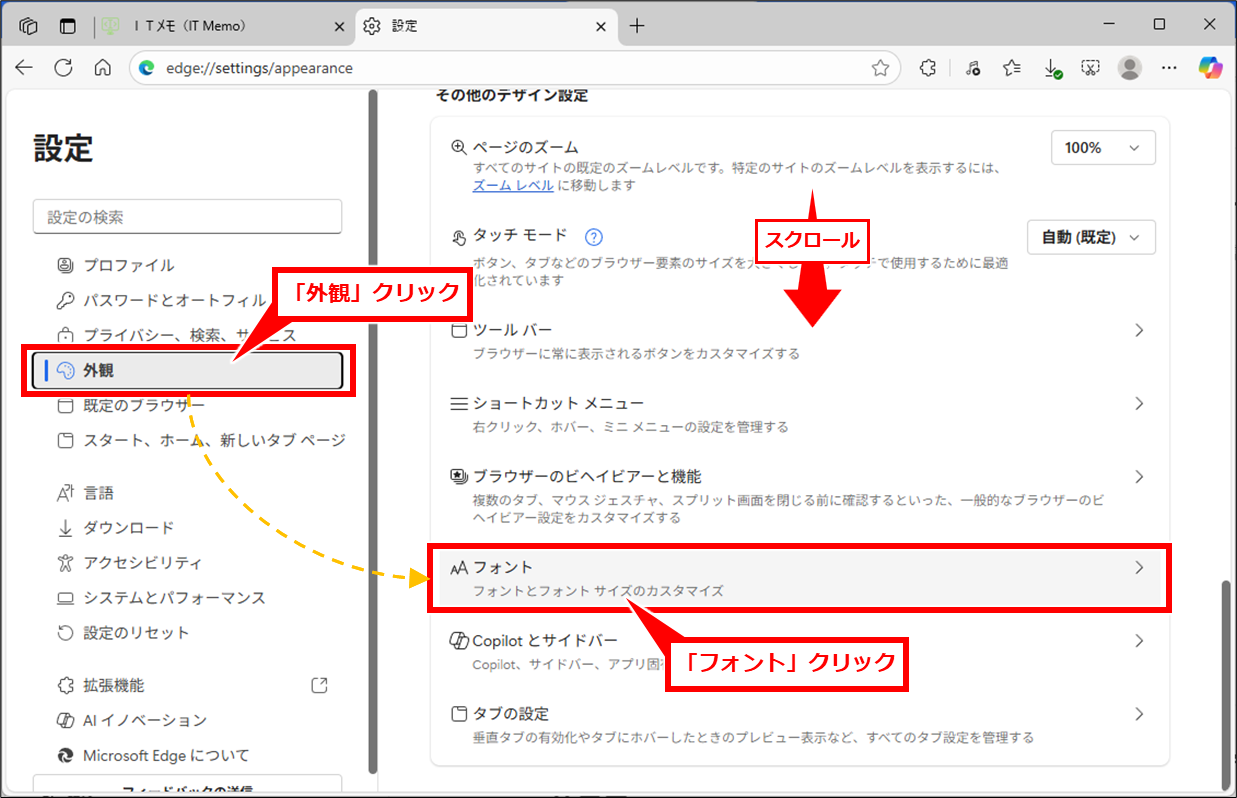The width and height of the screenshot is (1237, 798).
Task: Click the ズーム レベル link
Action: click(513, 186)
